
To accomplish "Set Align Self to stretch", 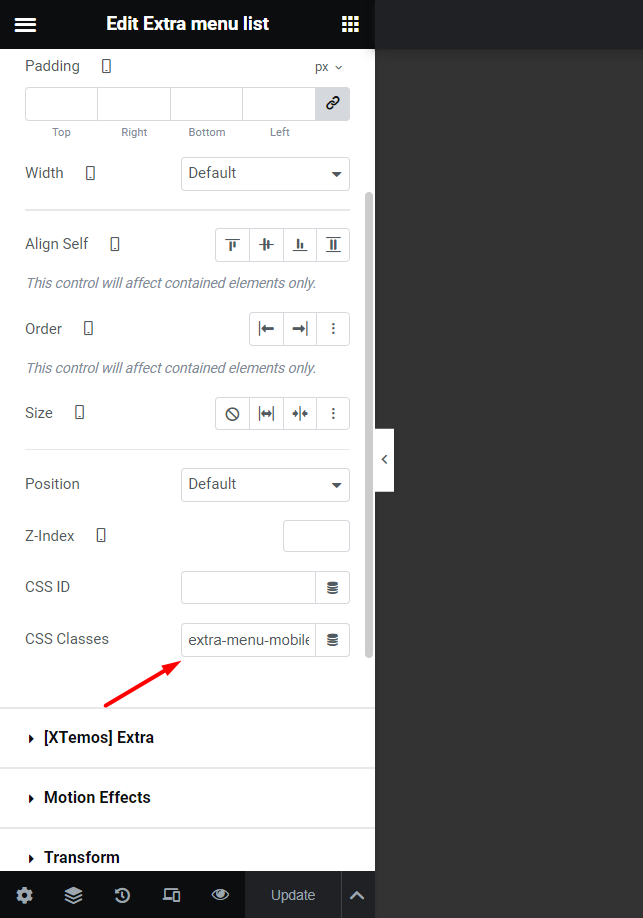I will [x=333, y=245].
